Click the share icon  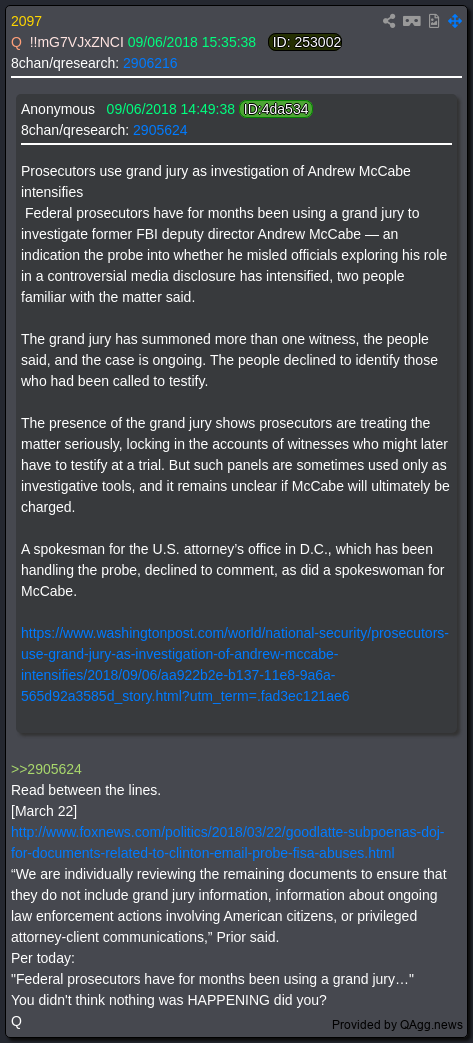point(389,21)
